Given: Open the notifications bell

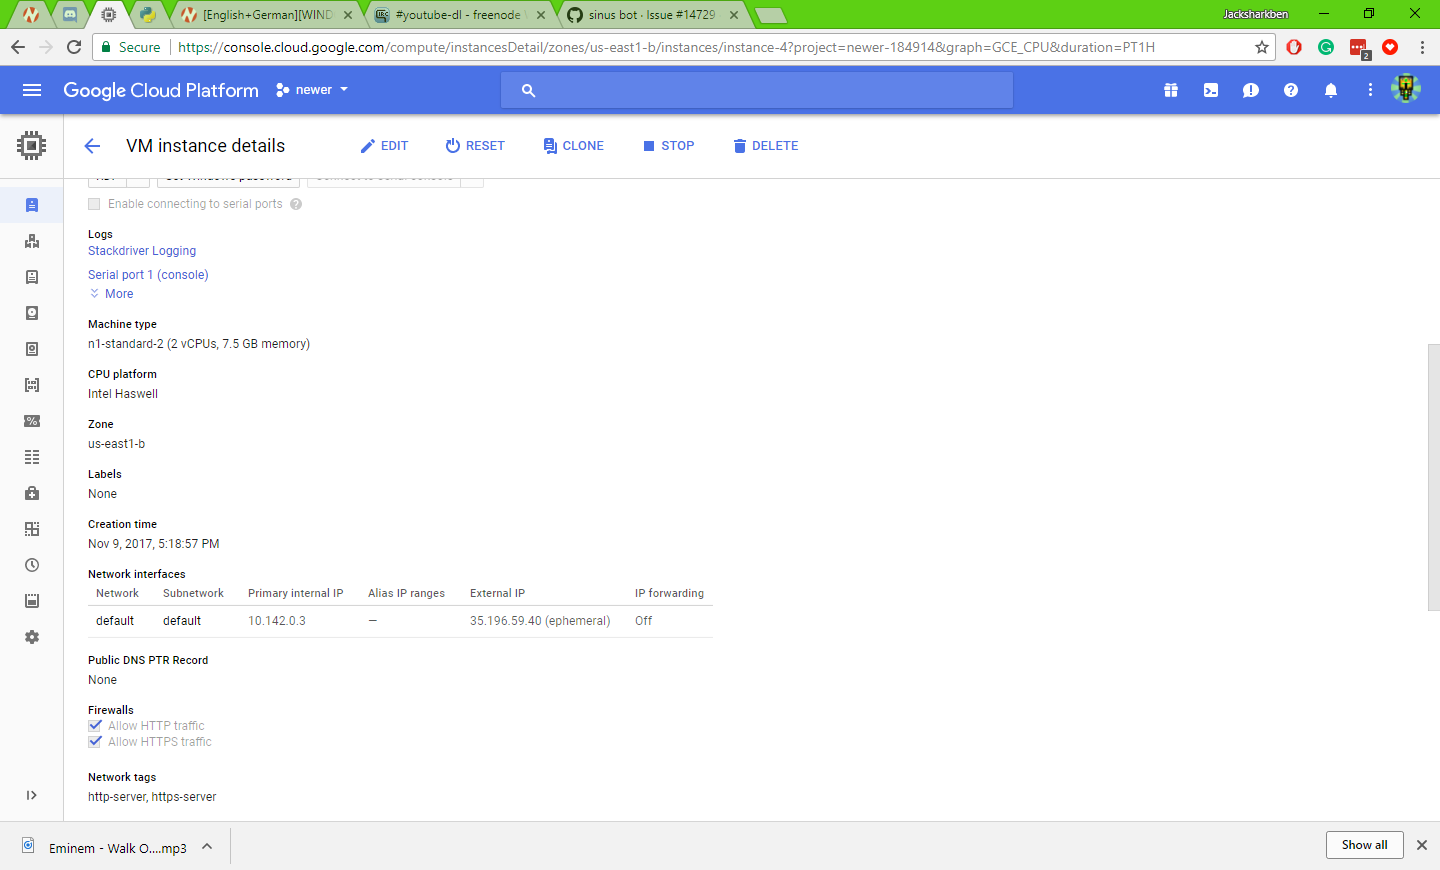Looking at the screenshot, I should pos(1331,90).
